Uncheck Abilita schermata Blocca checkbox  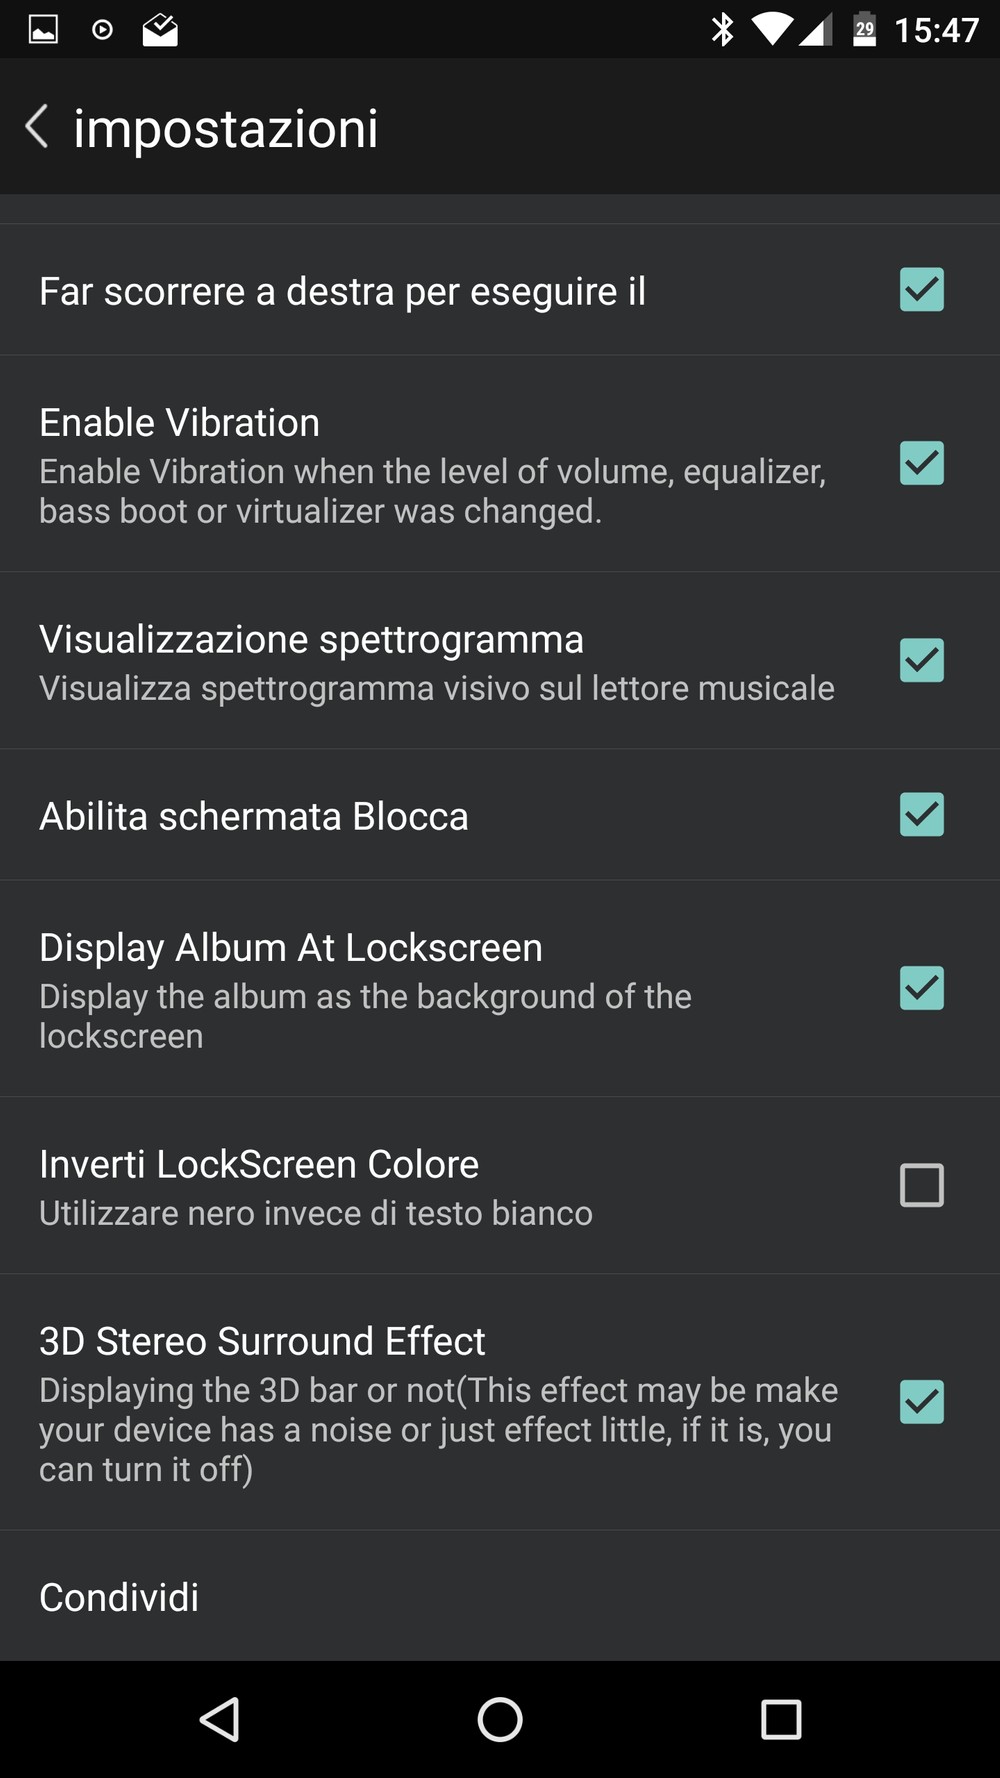pos(921,814)
